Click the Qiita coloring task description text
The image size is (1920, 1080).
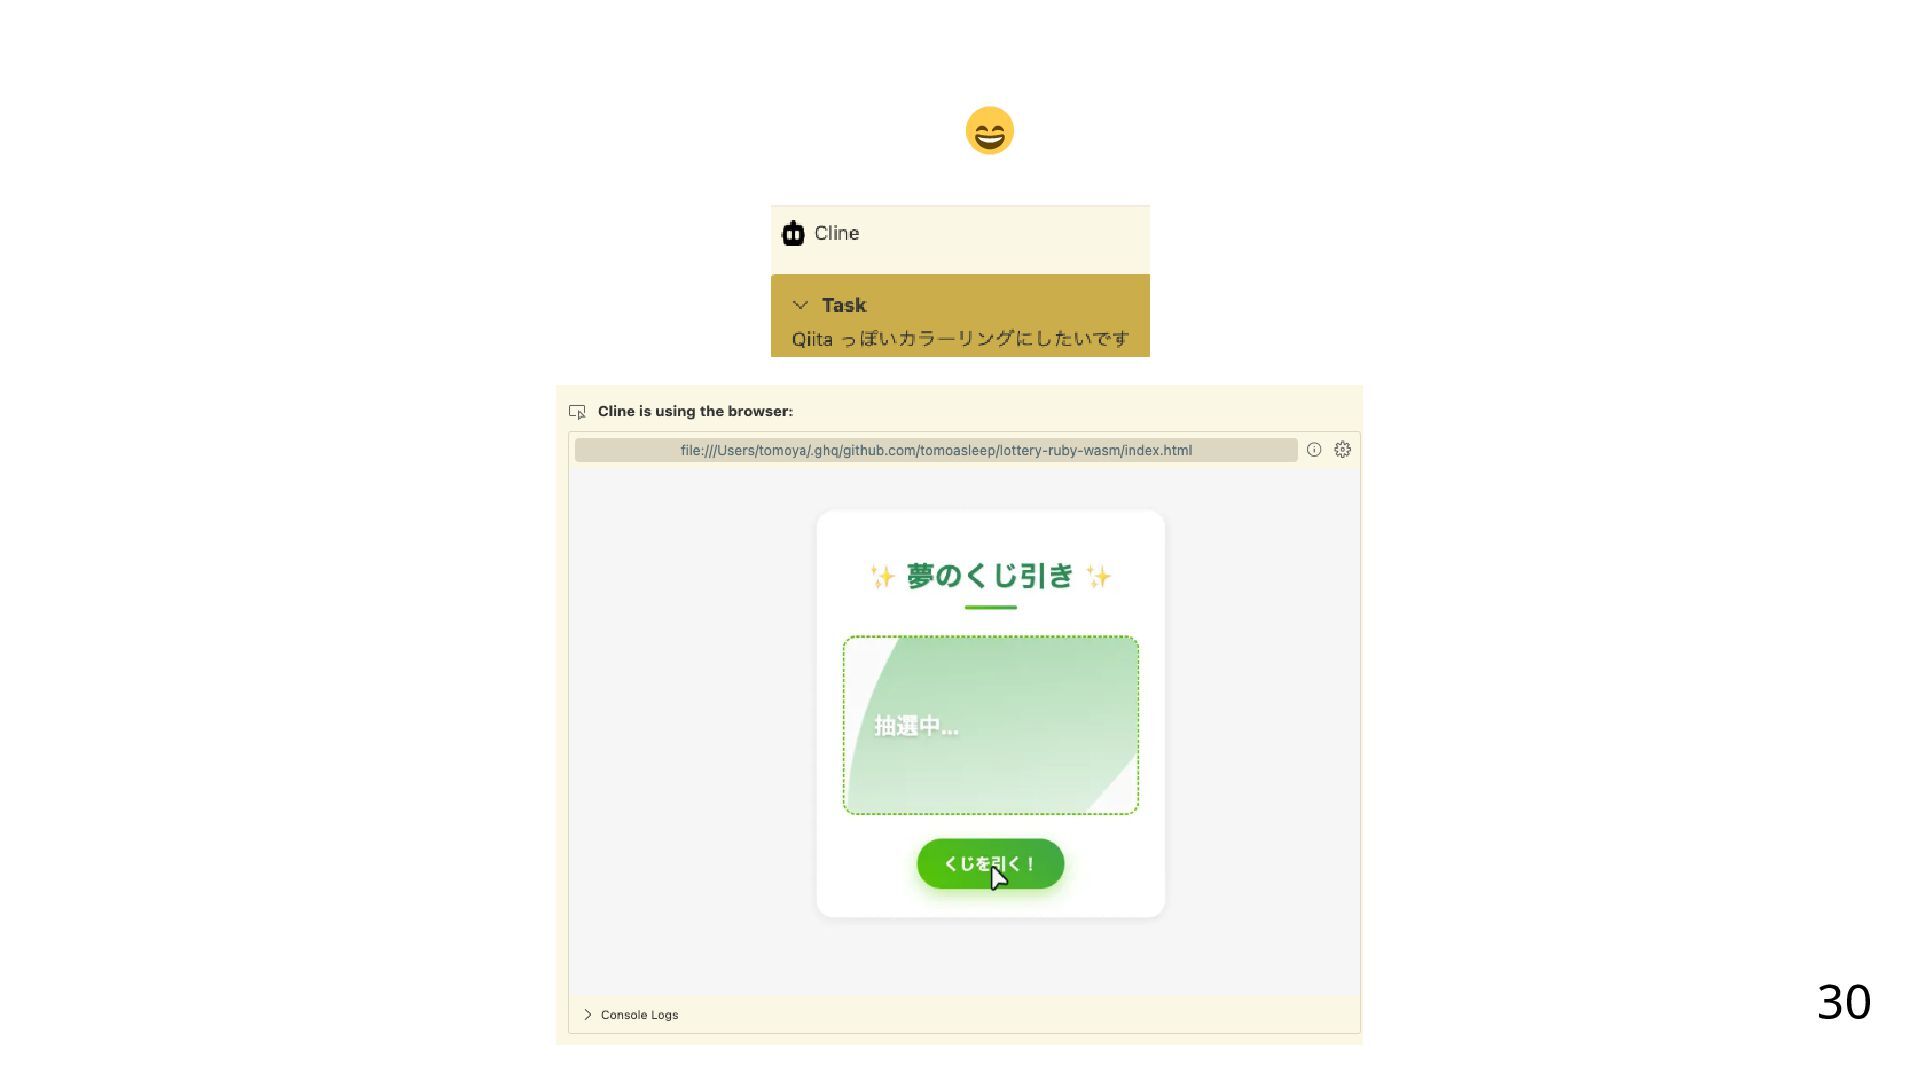point(960,339)
